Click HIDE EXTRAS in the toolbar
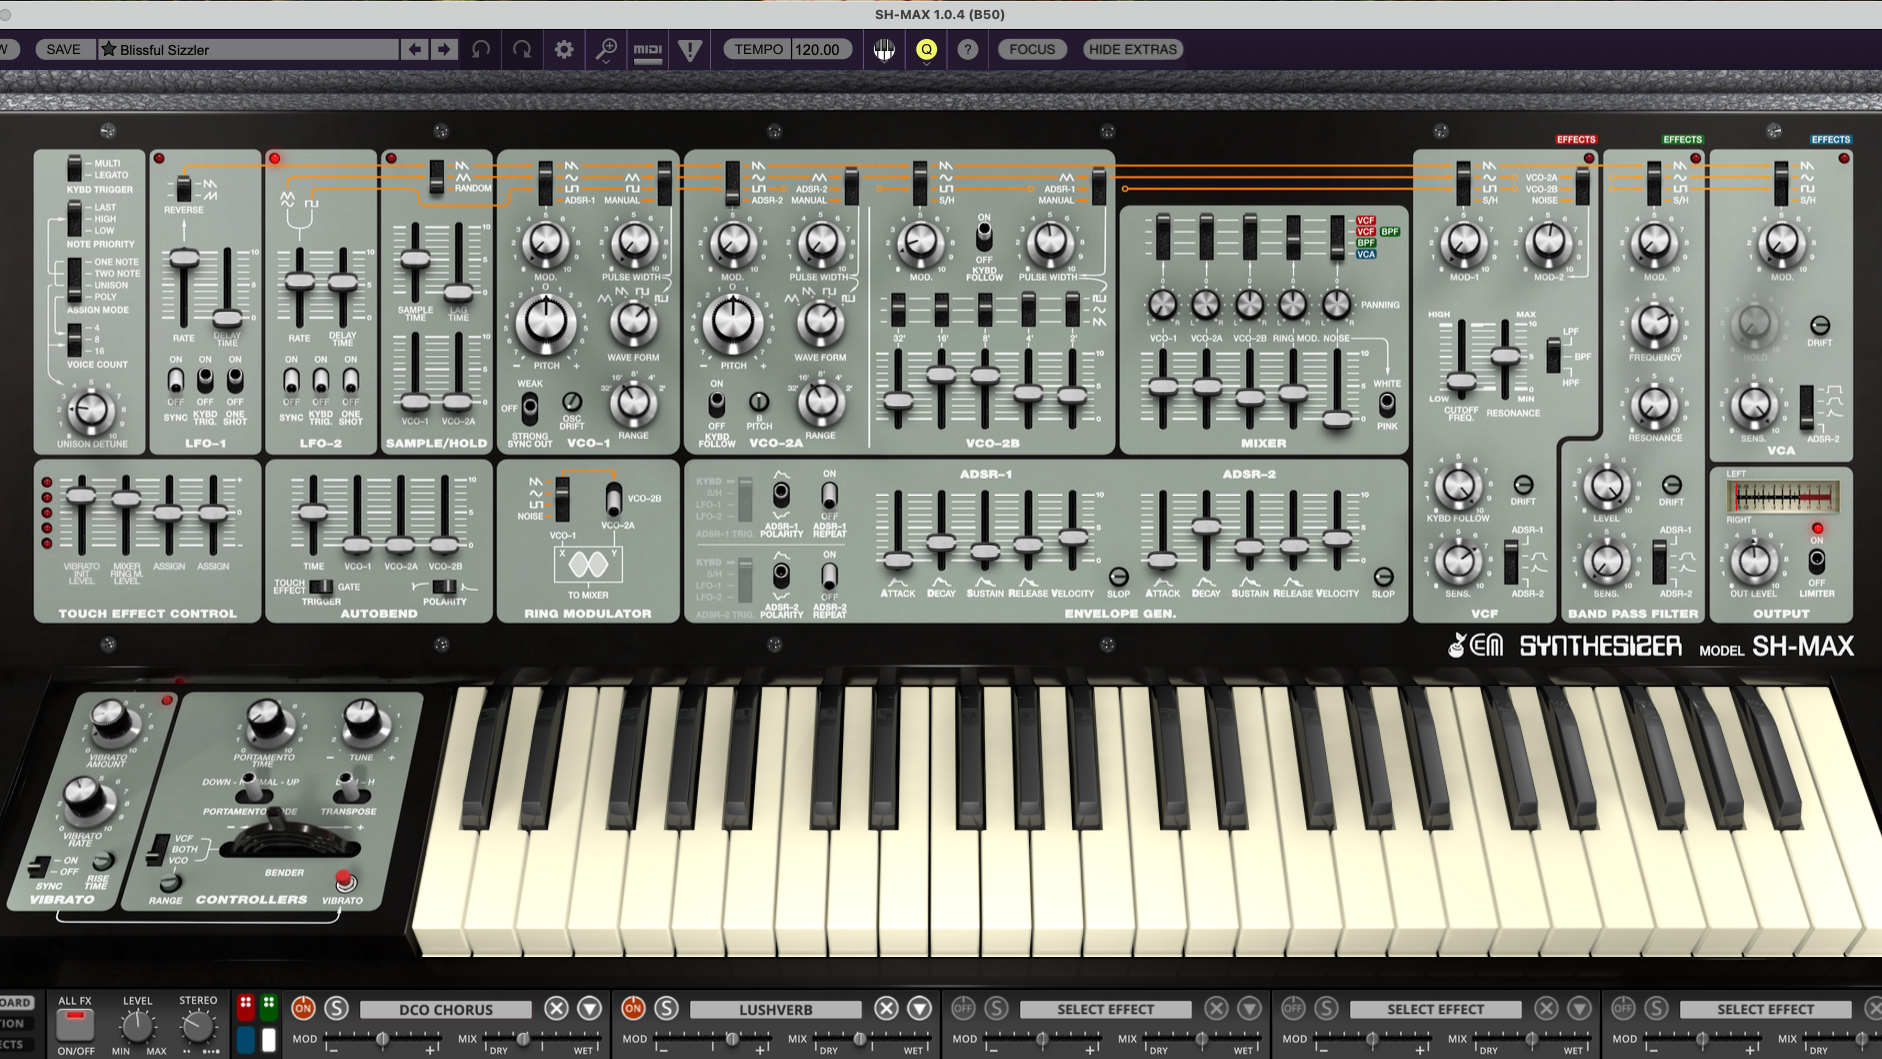This screenshot has height=1059, width=1882. [x=1130, y=49]
